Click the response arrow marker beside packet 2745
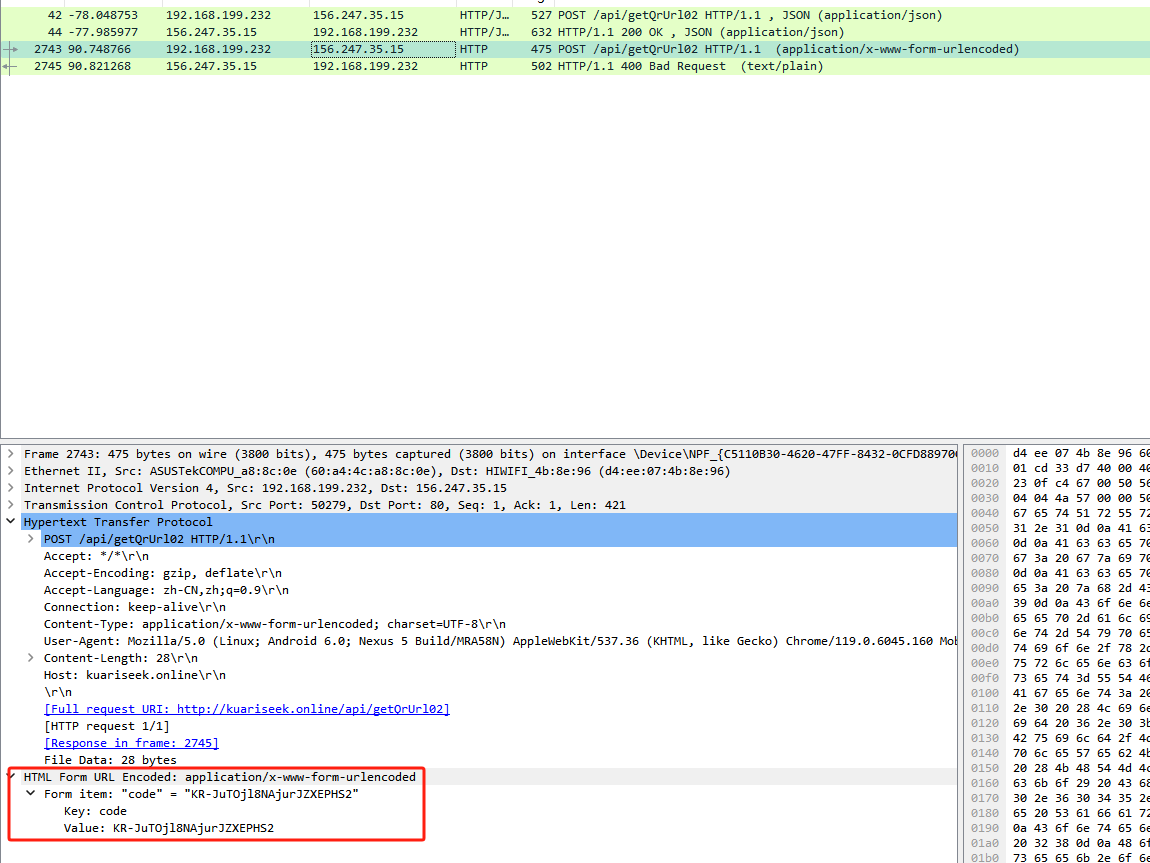The image size is (1150, 863). click(x=10, y=66)
